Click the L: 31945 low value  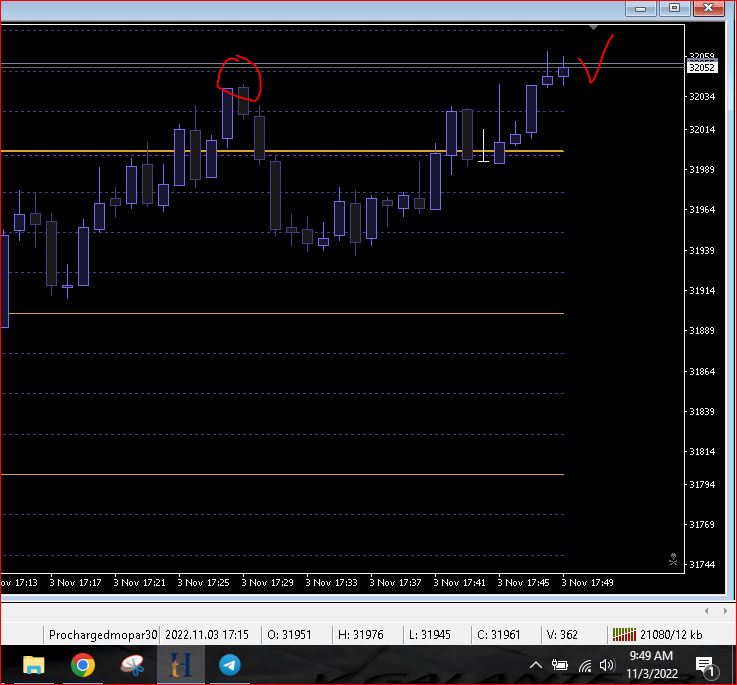430,635
